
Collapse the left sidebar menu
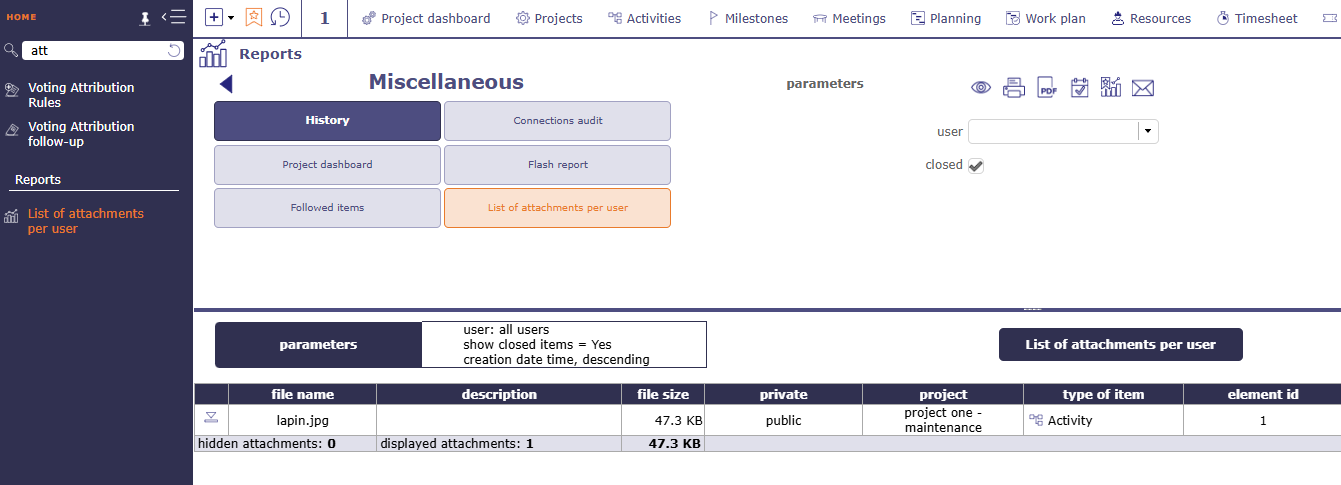pos(173,17)
